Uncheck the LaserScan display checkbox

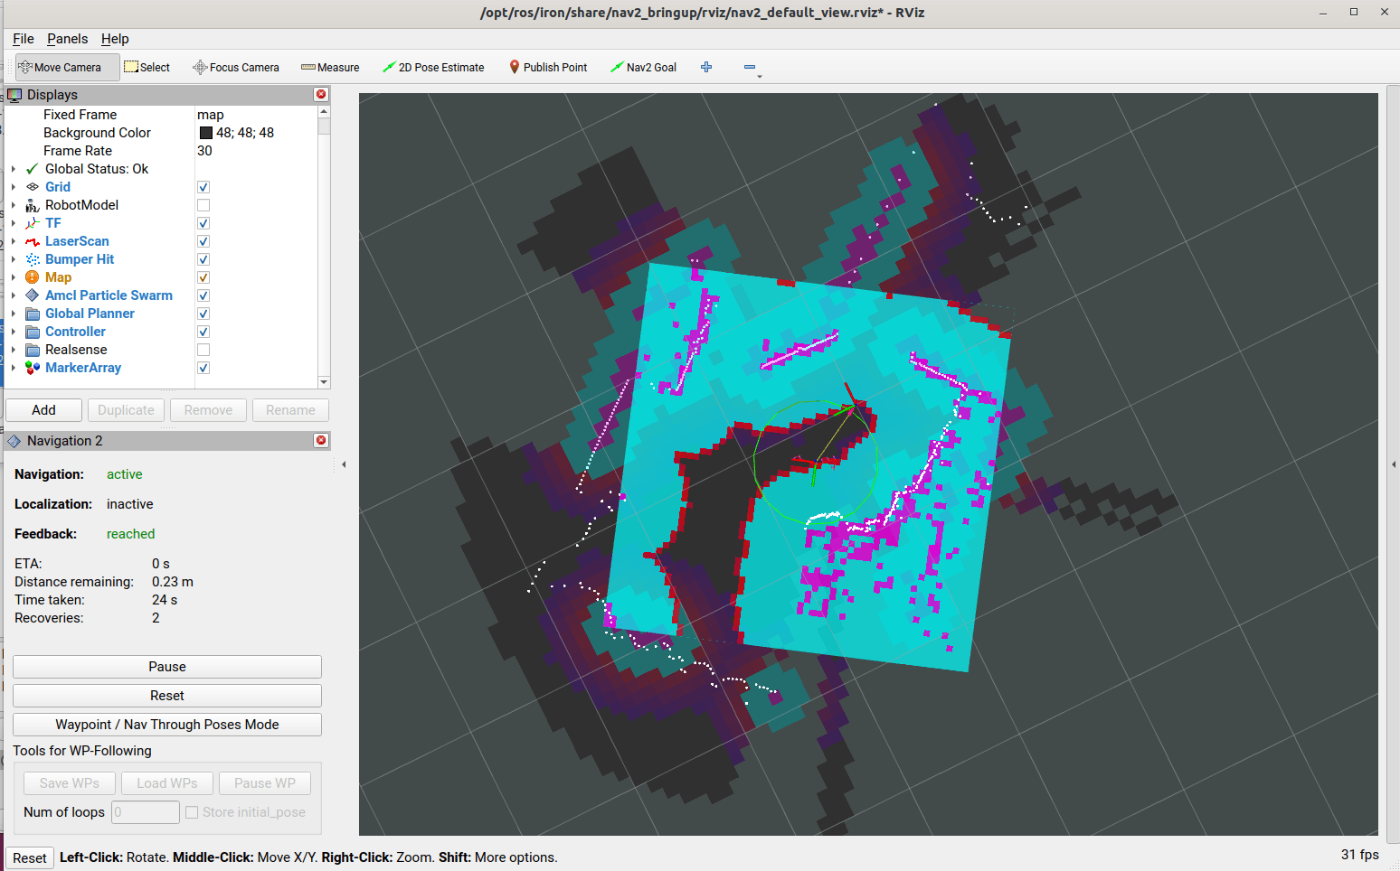click(203, 241)
